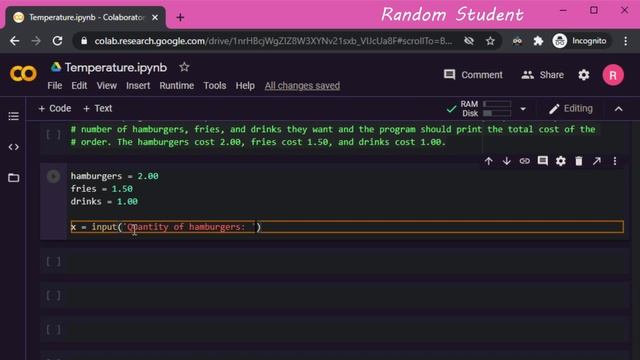Click the 'hamburgers = 2.00' code line
The height and width of the screenshot is (360, 640).
click(115, 176)
